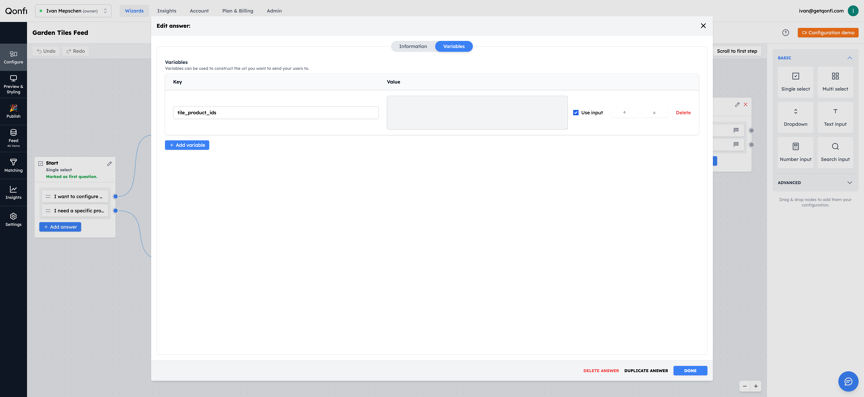Delete the right node with red X

(746, 104)
